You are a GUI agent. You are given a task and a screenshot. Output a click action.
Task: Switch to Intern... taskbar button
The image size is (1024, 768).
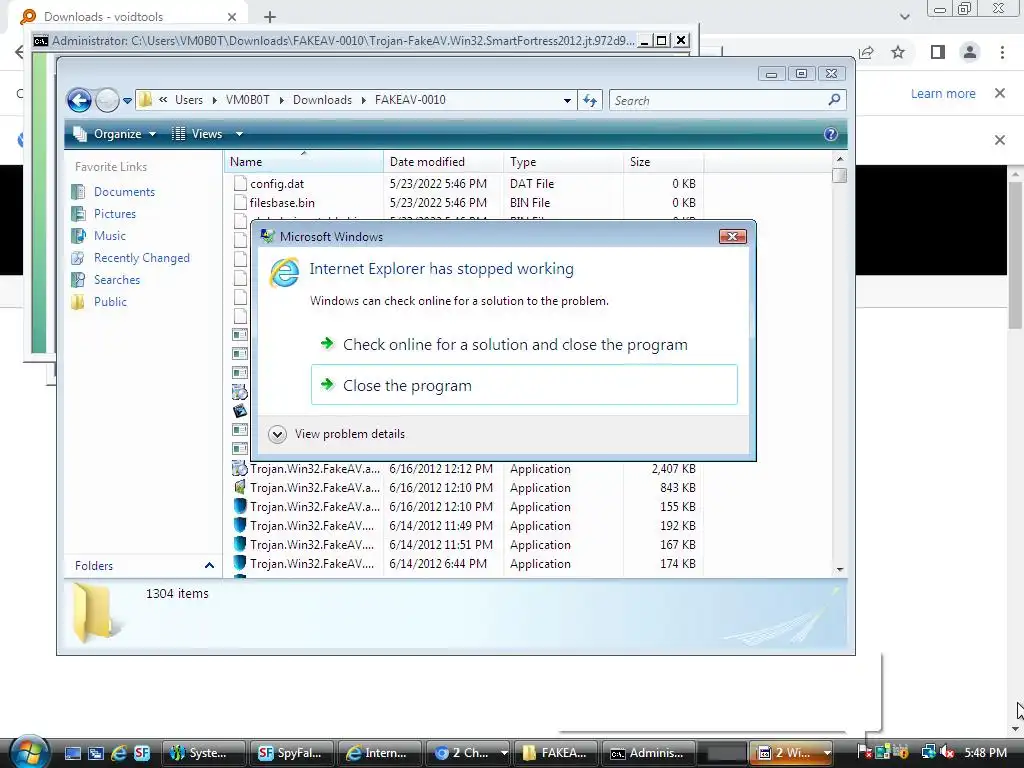(x=379, y=753)
